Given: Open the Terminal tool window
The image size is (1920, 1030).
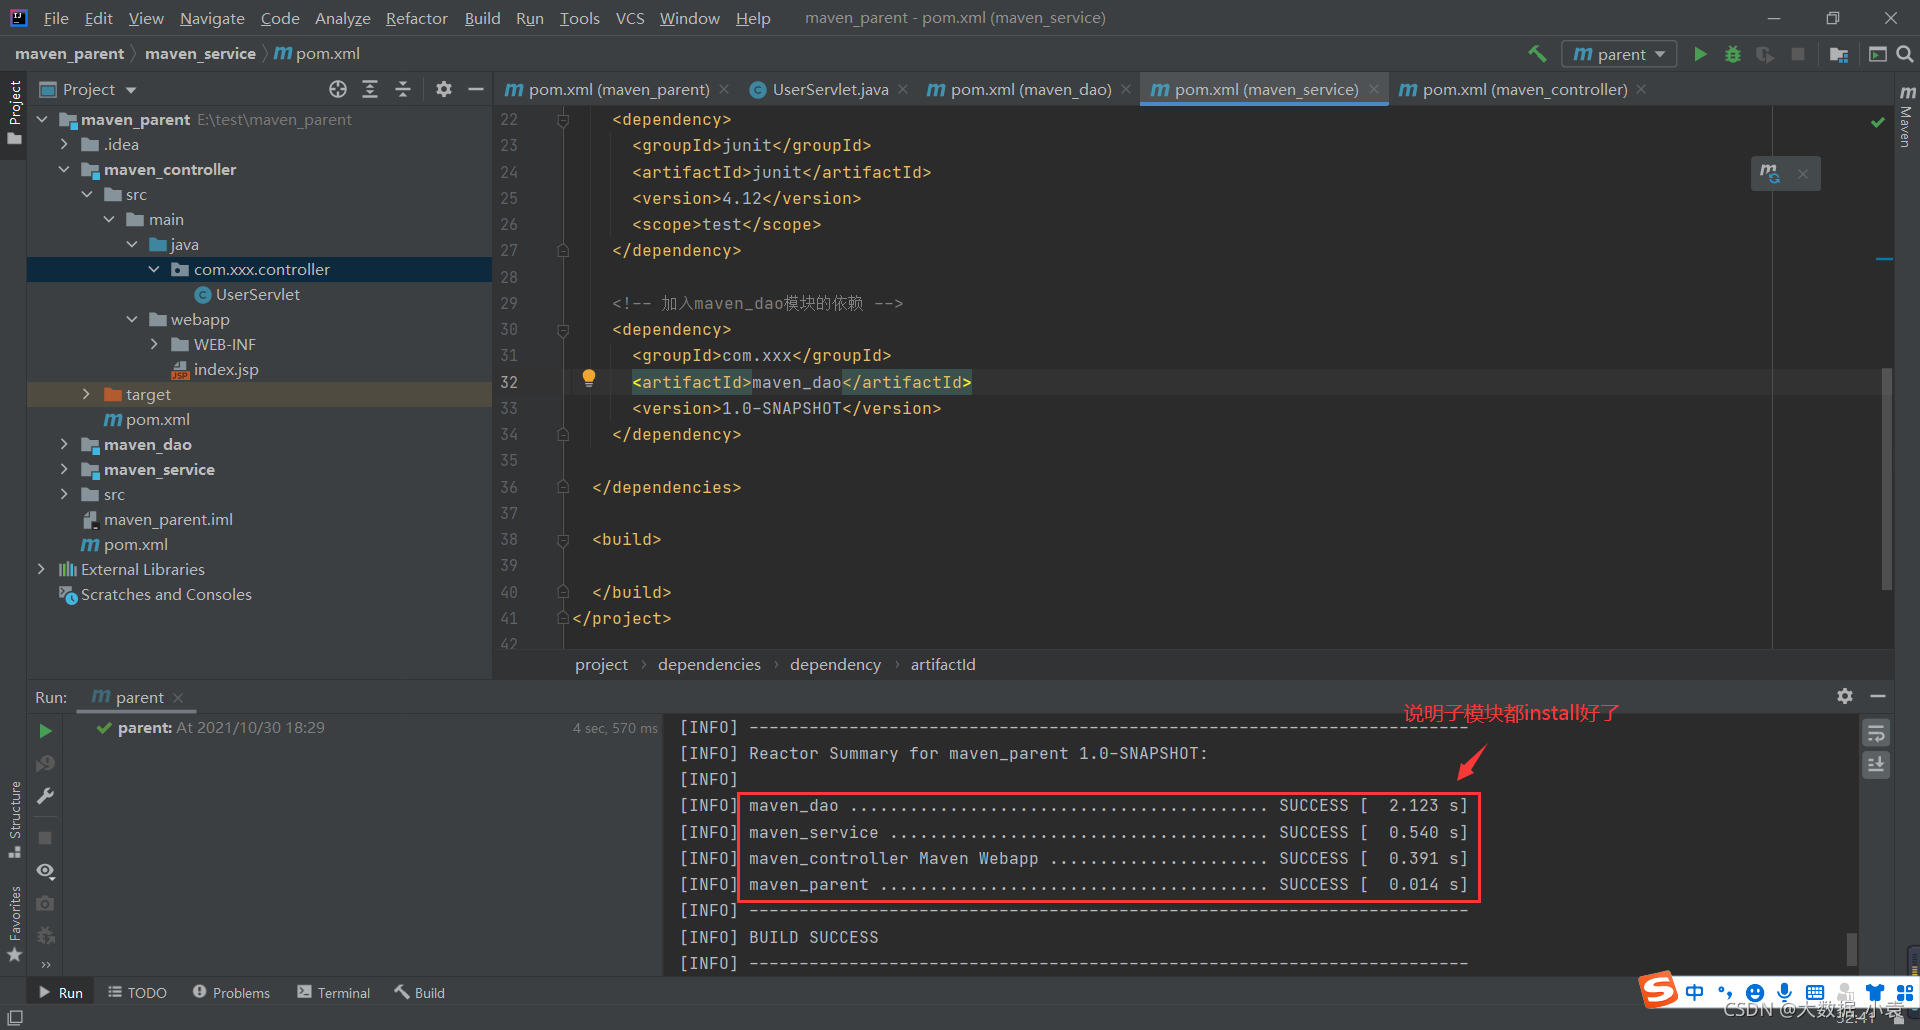Looking at the screenshot, I should [x=334, y=992].
